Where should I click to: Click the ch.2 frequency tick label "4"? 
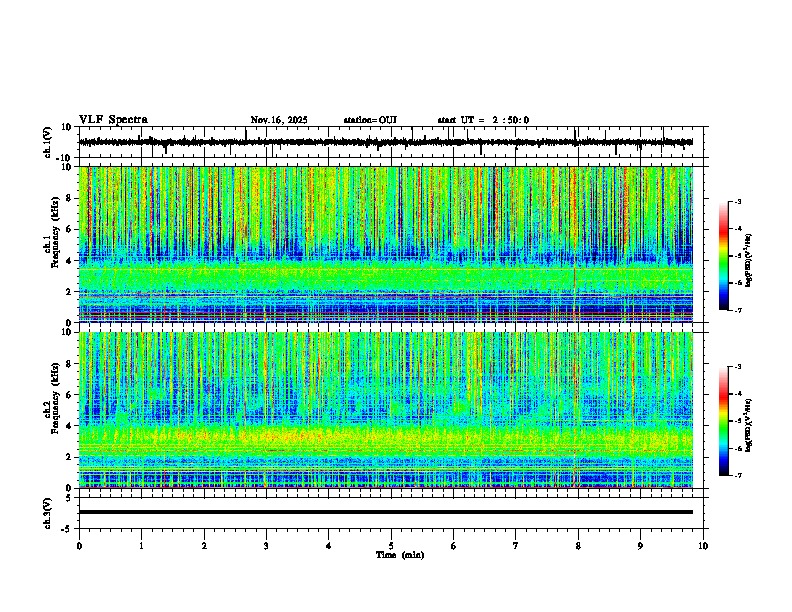[70, 426]
